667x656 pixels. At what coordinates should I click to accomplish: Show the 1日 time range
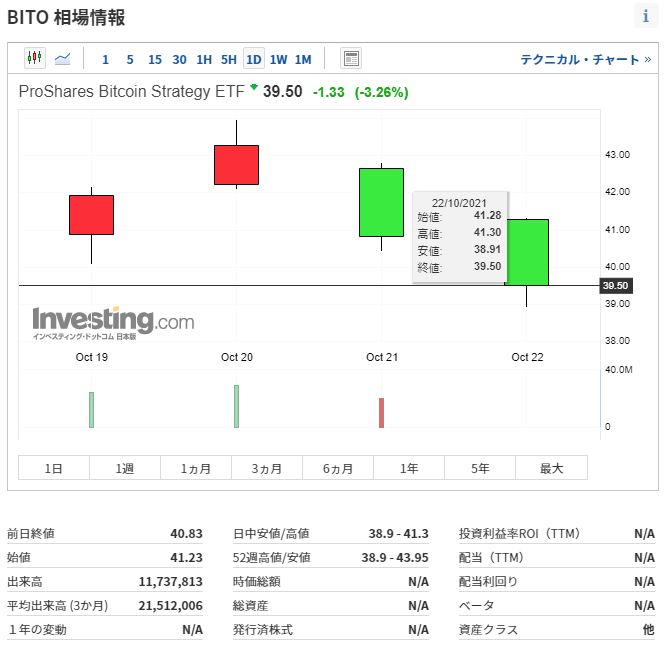54,468
